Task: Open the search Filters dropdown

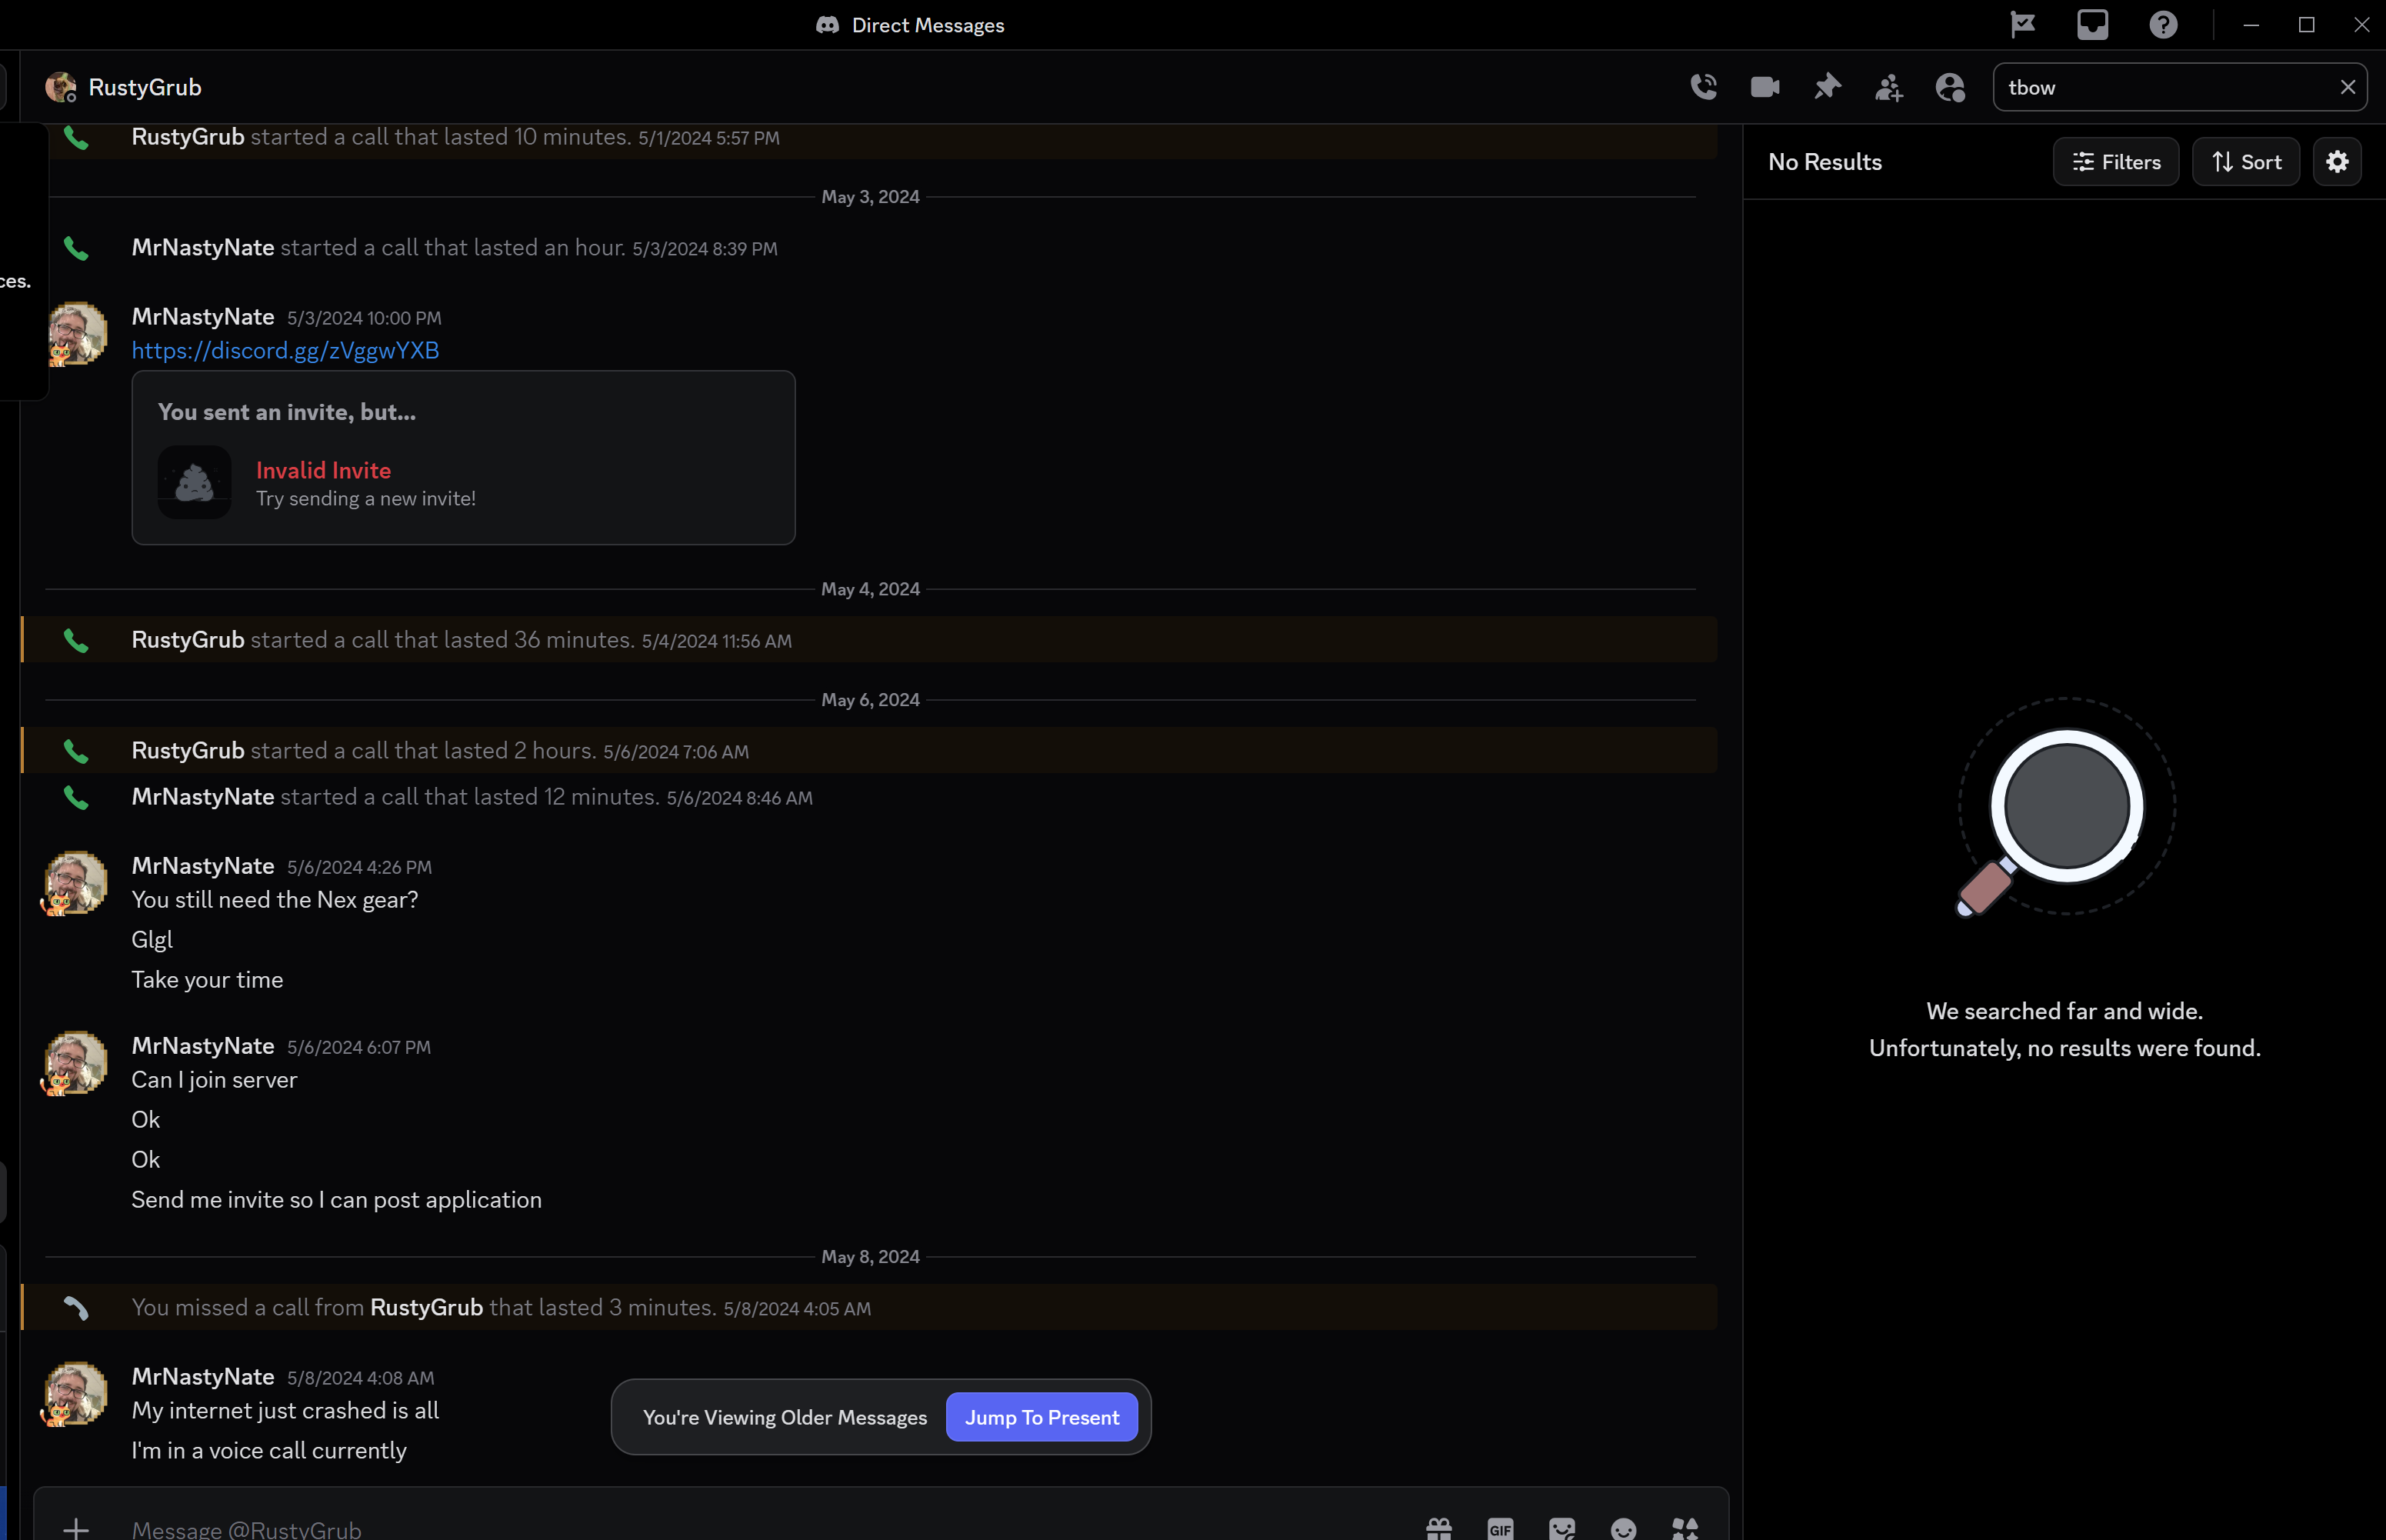Action: [x=2116, y=162]
